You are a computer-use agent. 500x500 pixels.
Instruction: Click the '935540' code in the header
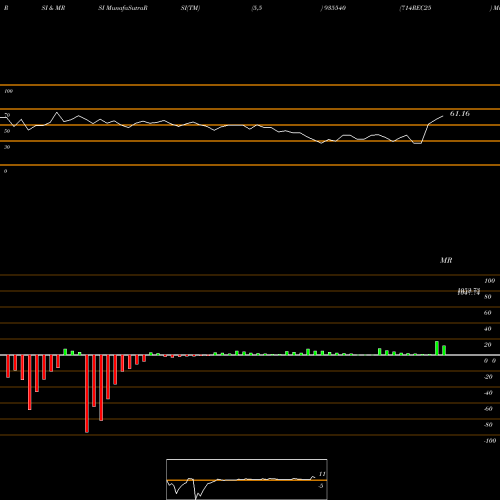click(335, 8)
